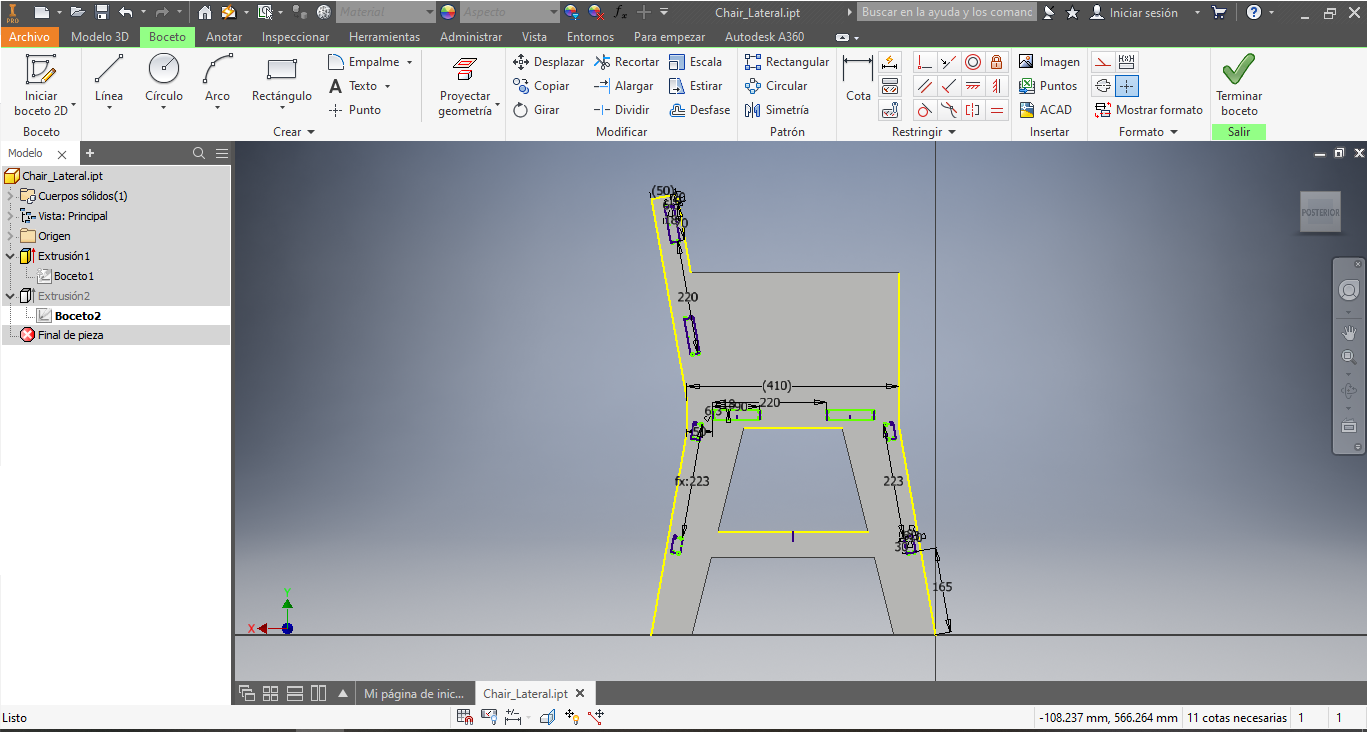Click the Dividir button
1368x732 pixels.
coord(621,110)
